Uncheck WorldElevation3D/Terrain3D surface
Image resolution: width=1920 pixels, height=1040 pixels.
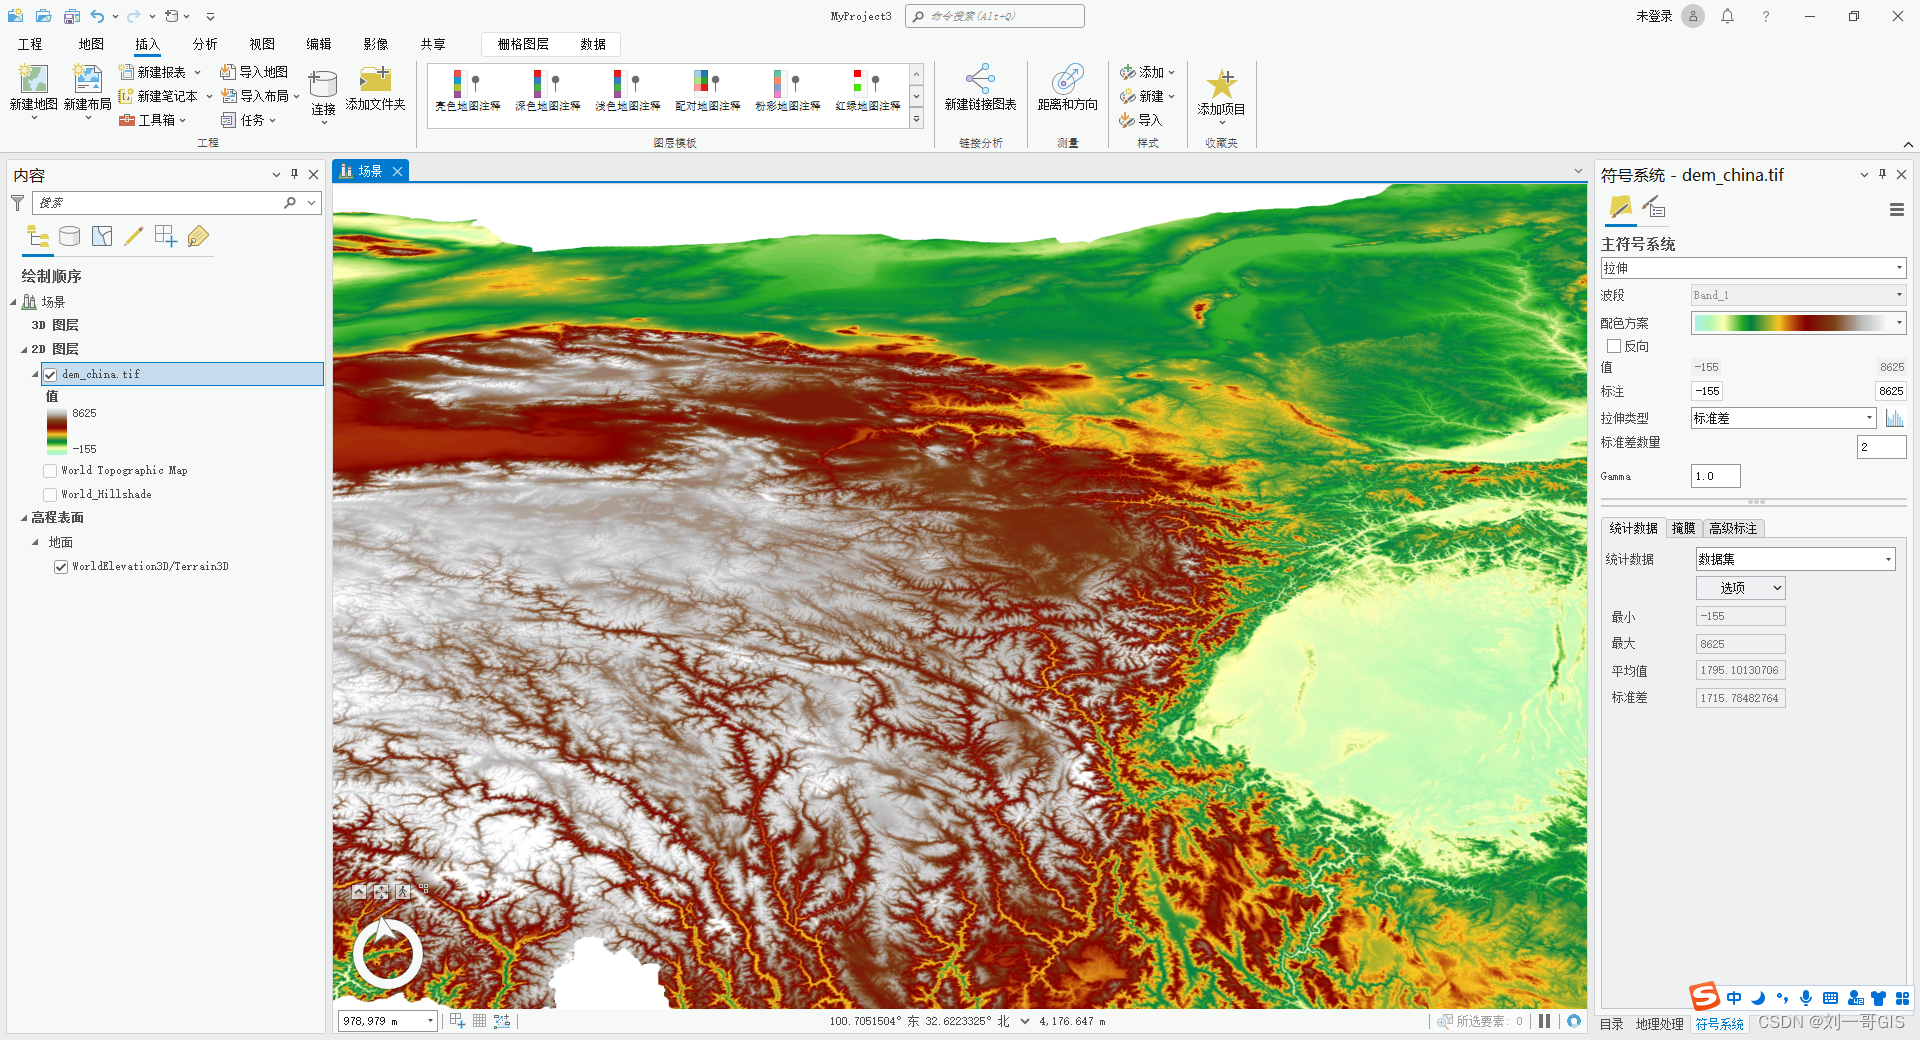click(x=61, y=566)
